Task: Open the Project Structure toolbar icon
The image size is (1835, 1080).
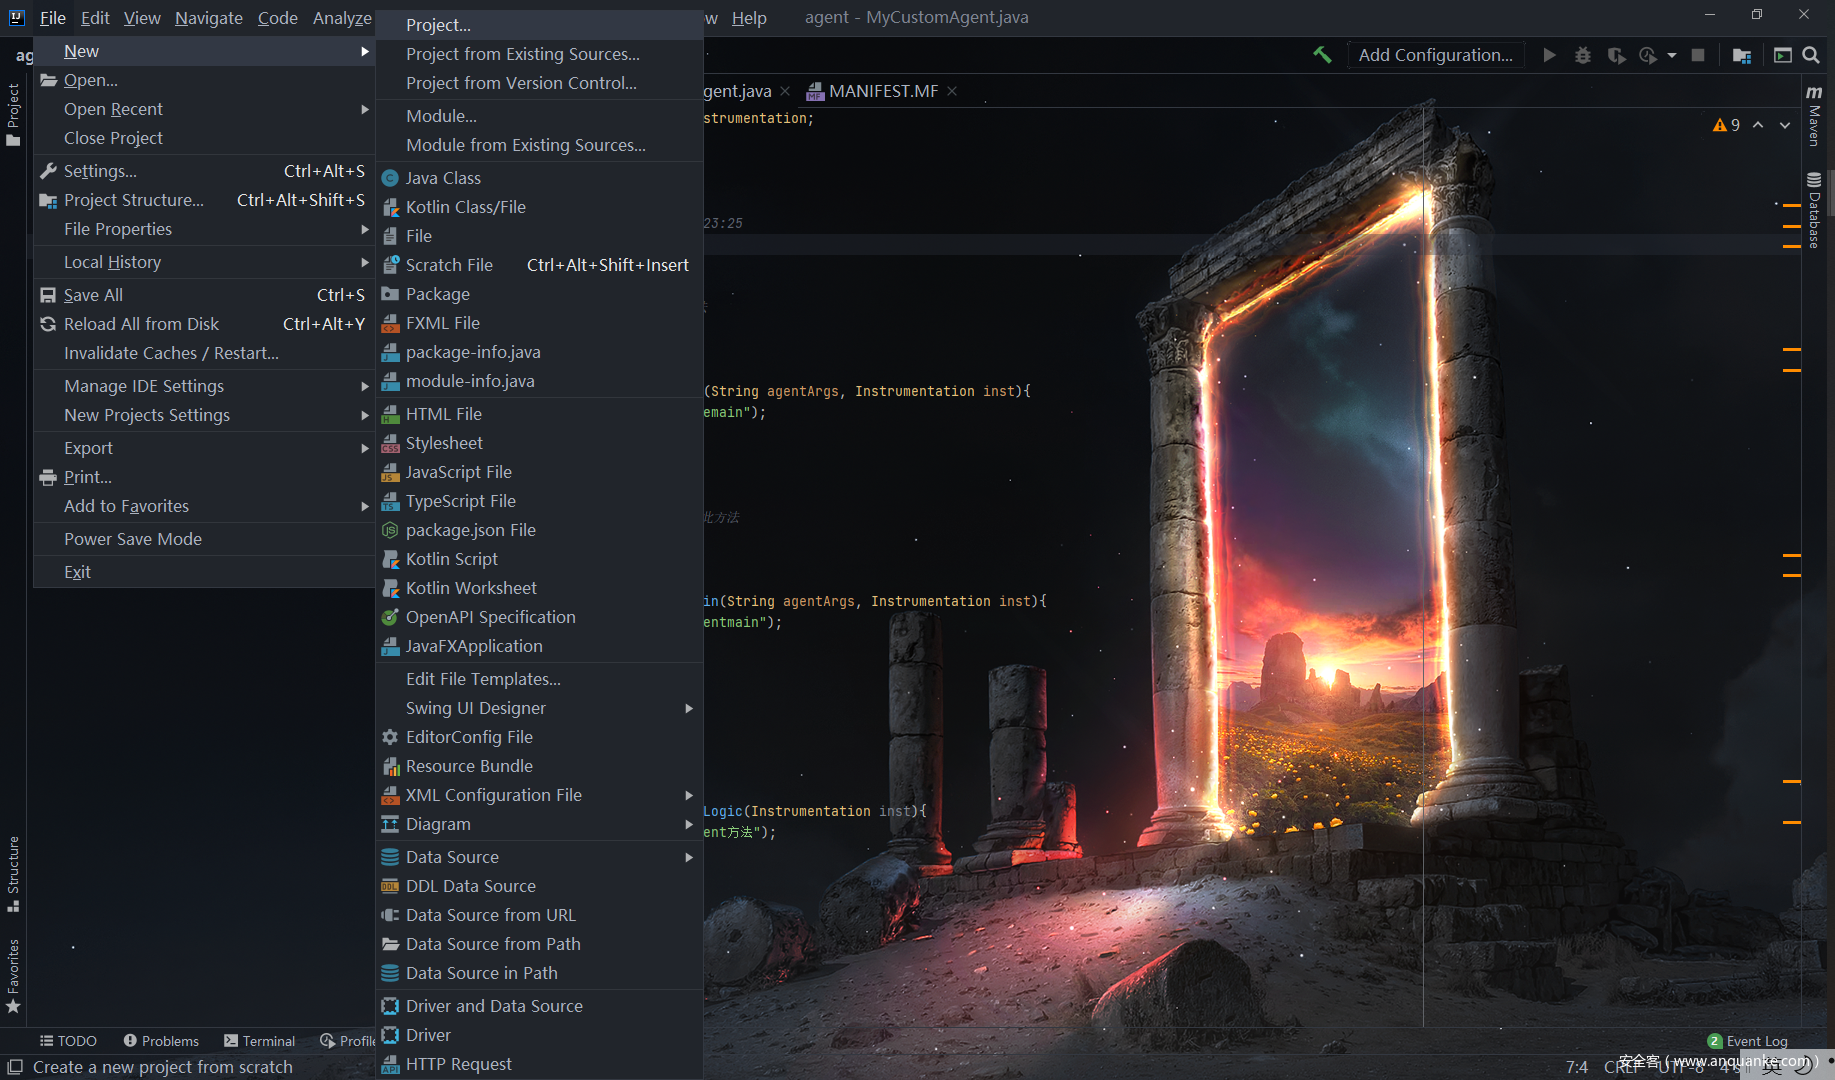Action: coord(1742,55)
